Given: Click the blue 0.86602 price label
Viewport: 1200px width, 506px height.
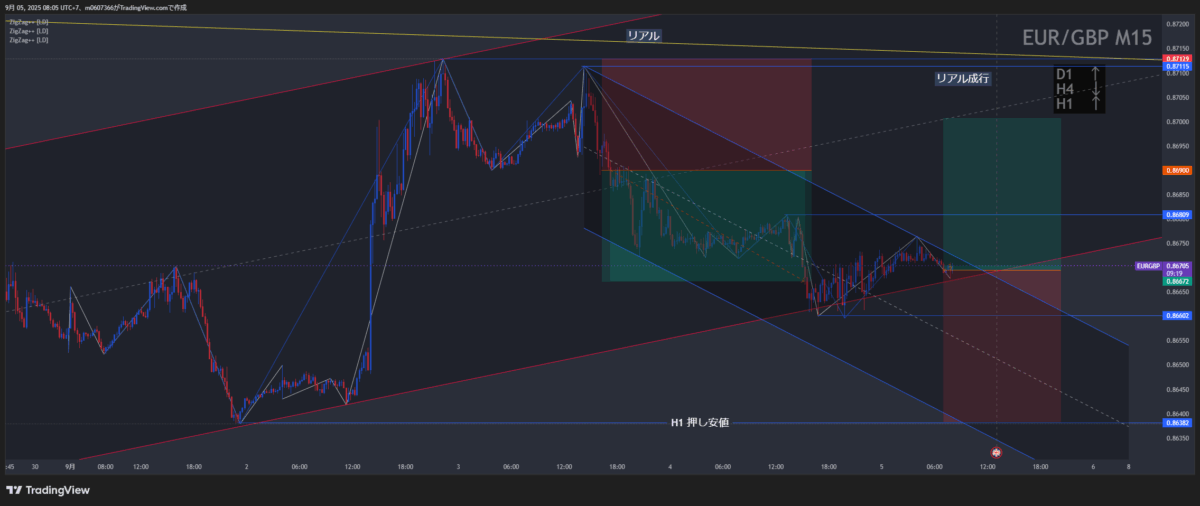Looking at the screenshot, I should click(1176, 315).
